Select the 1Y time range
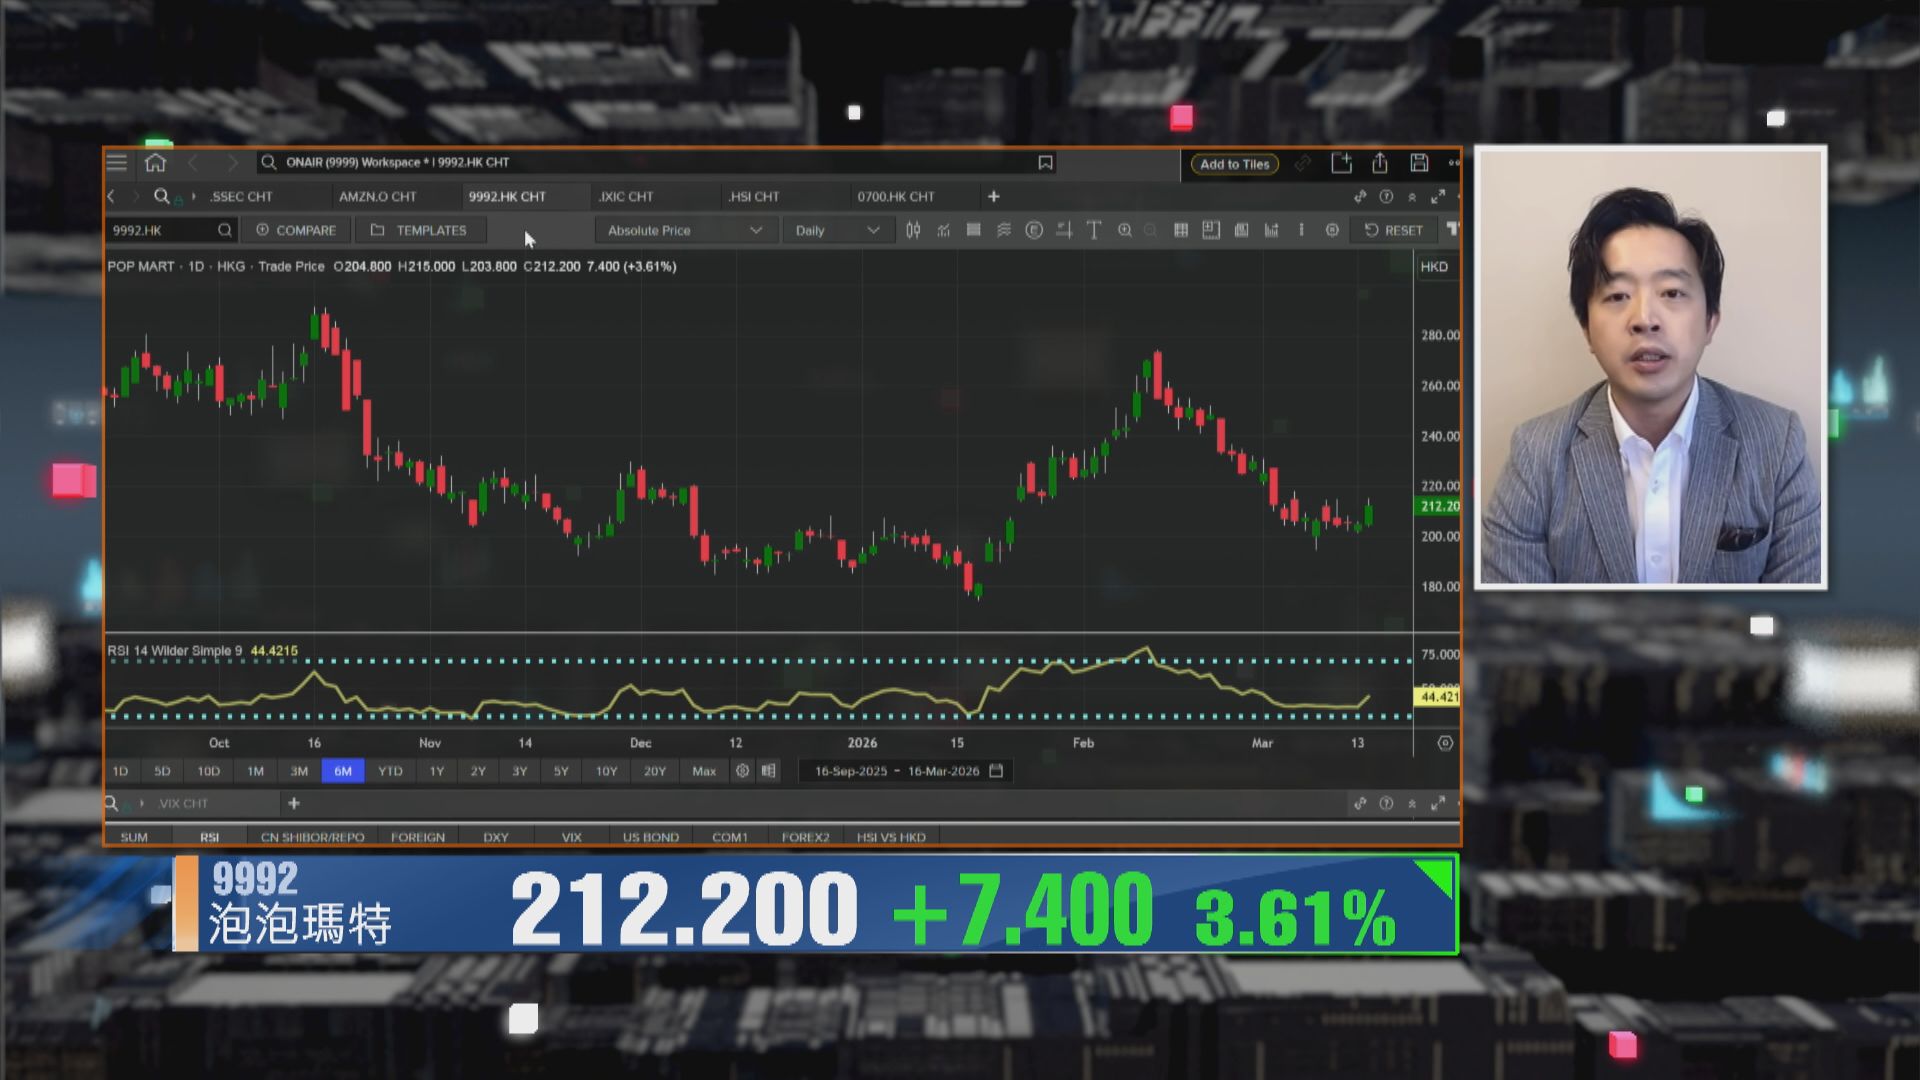This screenshot has width=1920, height=1080. 436,771
